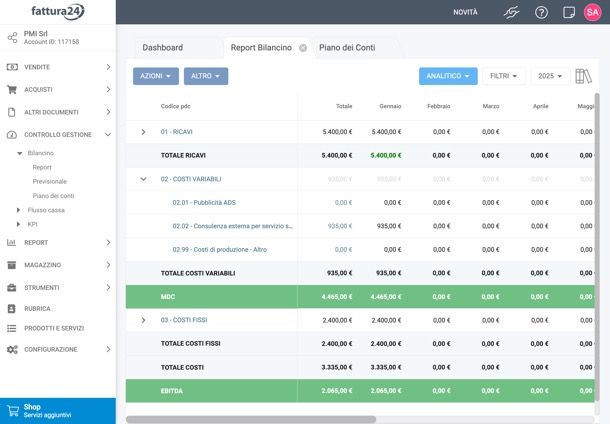
Task: Click the Totale column header
Action: pyautogui.click(x=344, y=106)
